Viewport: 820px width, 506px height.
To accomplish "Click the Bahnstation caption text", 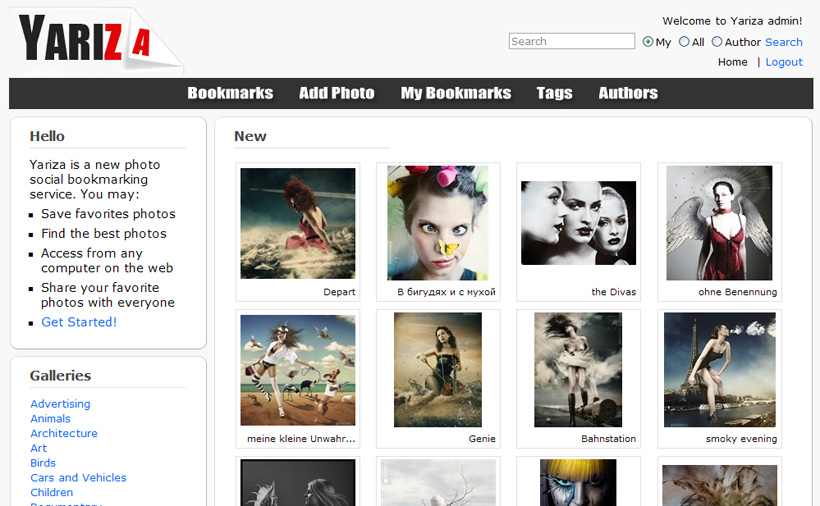I will point(608,439).
